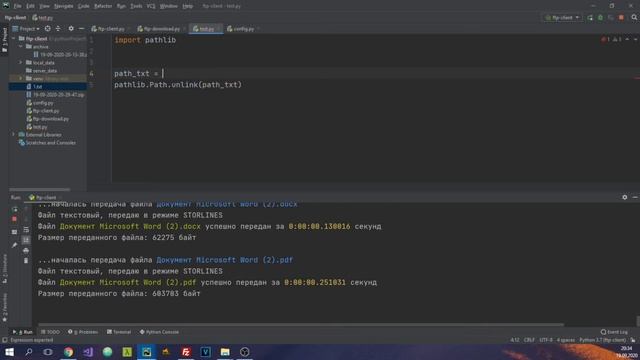The image size is (640, 360).
Task: Open the Python Console tool window
Action: click(x=159, y=332)
